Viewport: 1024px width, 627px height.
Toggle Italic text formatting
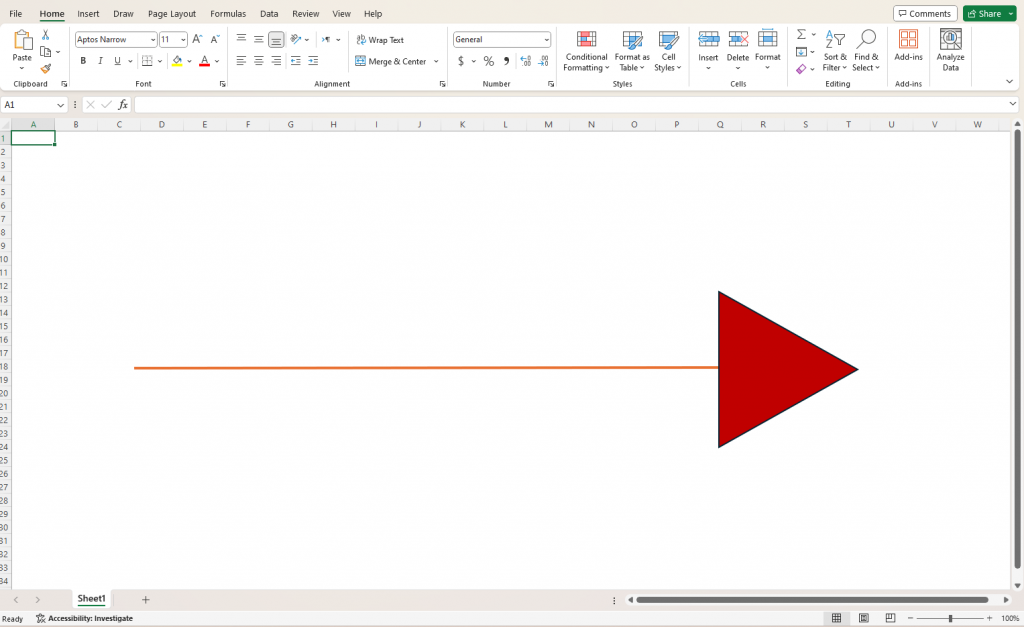point(100,61)
